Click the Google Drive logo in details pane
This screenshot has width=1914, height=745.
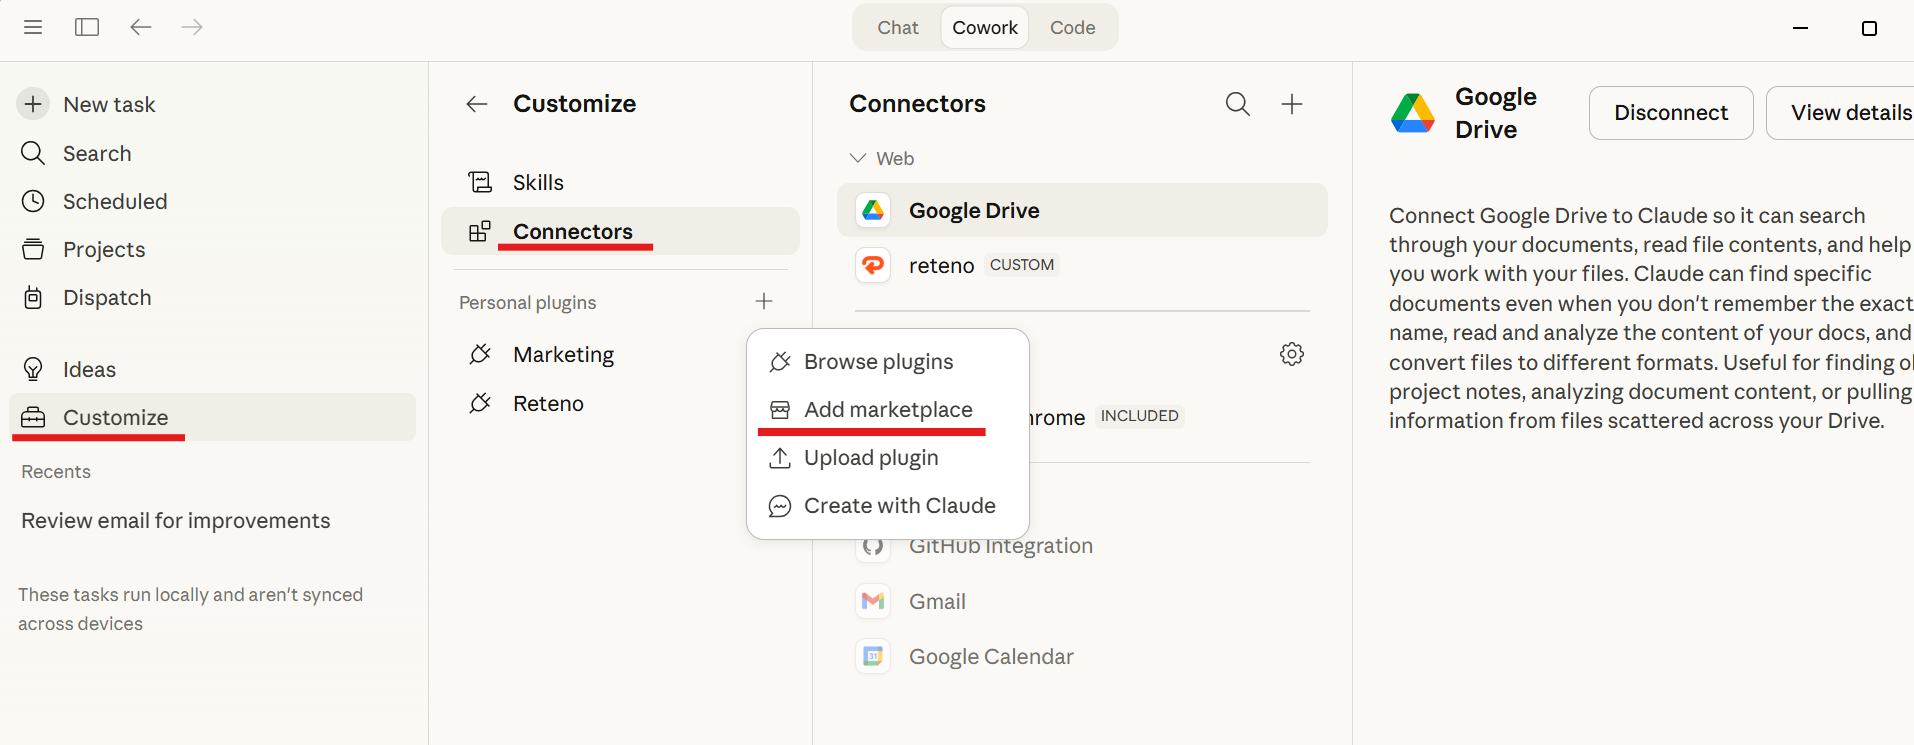(x=1413, y=113)
